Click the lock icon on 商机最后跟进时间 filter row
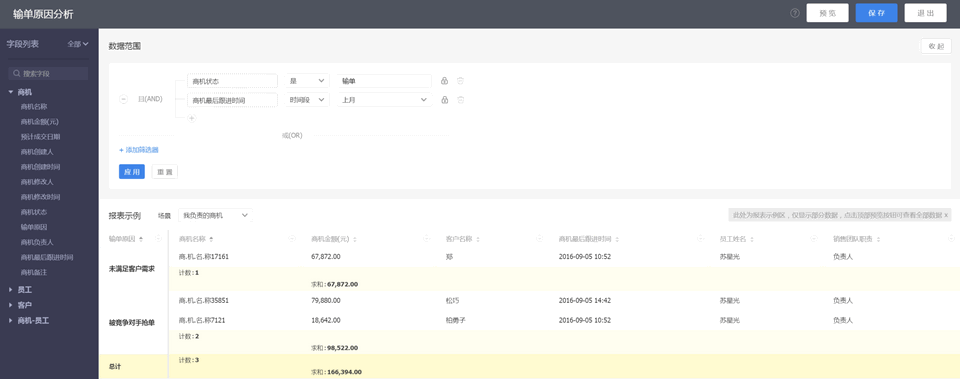960x379 pixels. point(444,100)
